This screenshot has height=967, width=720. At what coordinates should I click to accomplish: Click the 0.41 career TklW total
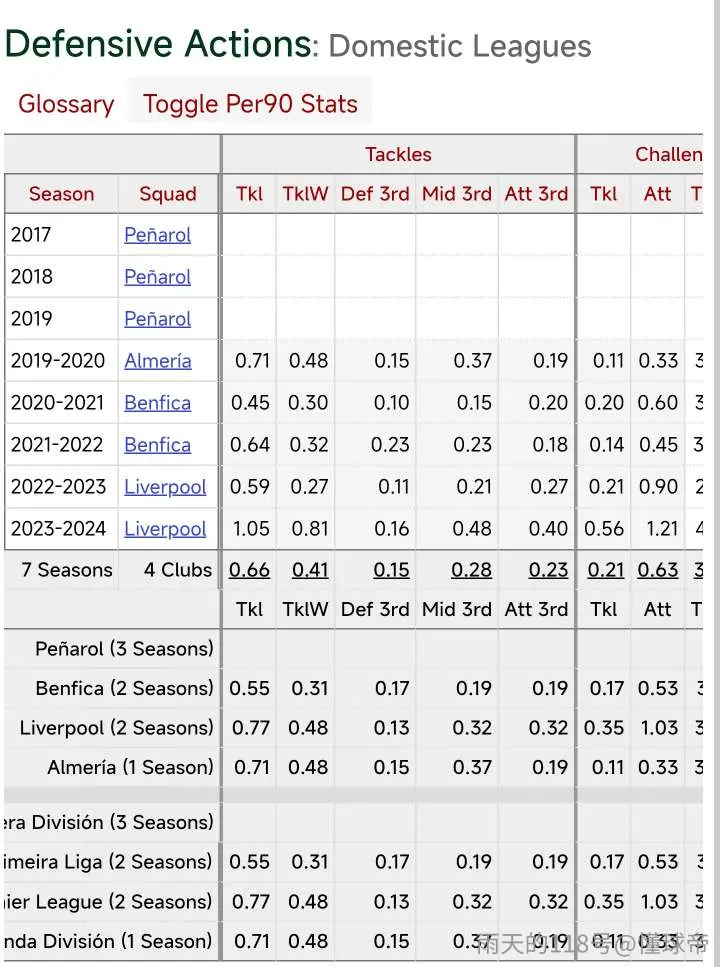click(310, 570)
